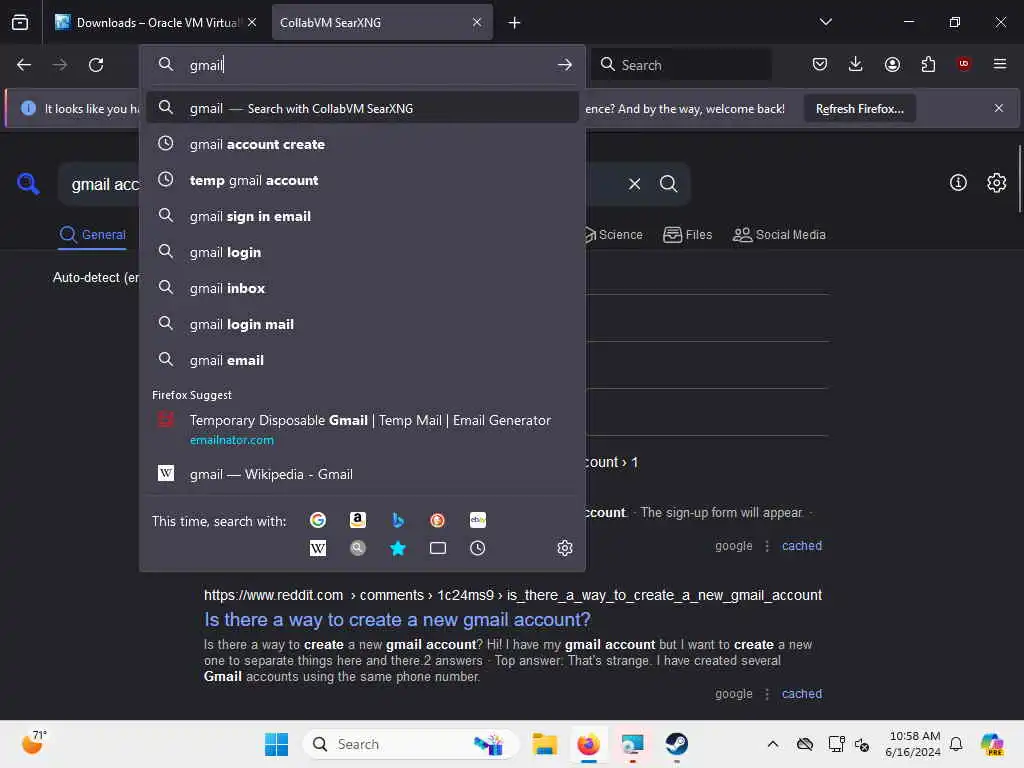1024x768 pixels.
Task: Click the Go arrow in address bar
Action: tap(564, 65)
